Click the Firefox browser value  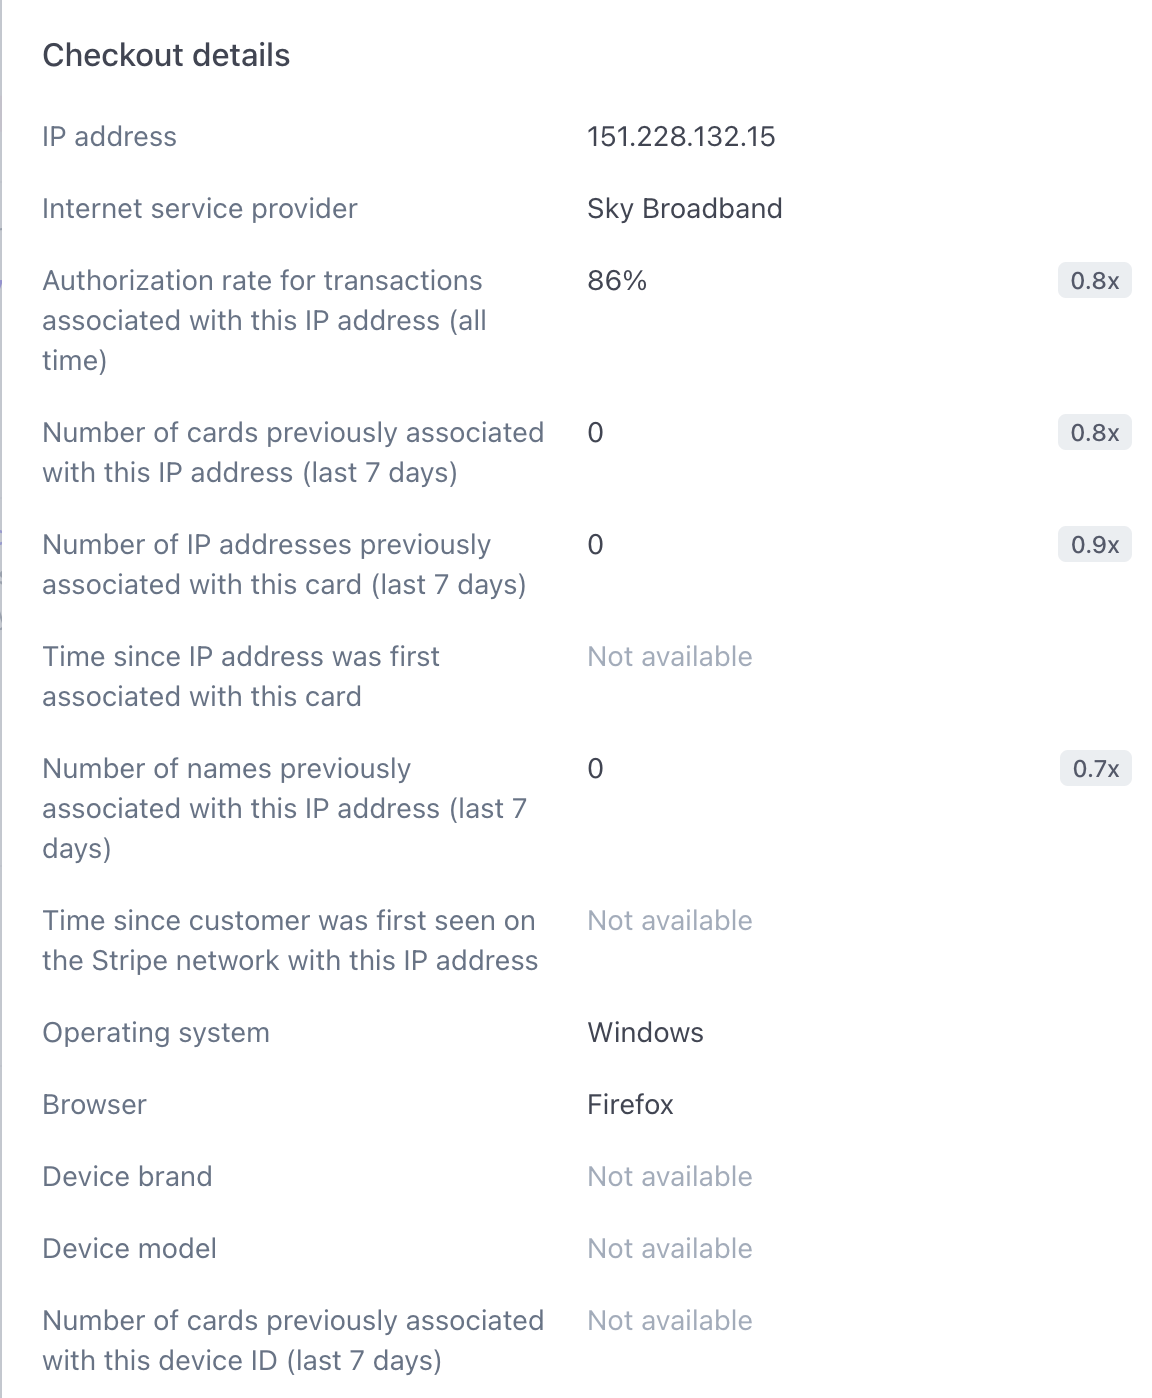630,1105
